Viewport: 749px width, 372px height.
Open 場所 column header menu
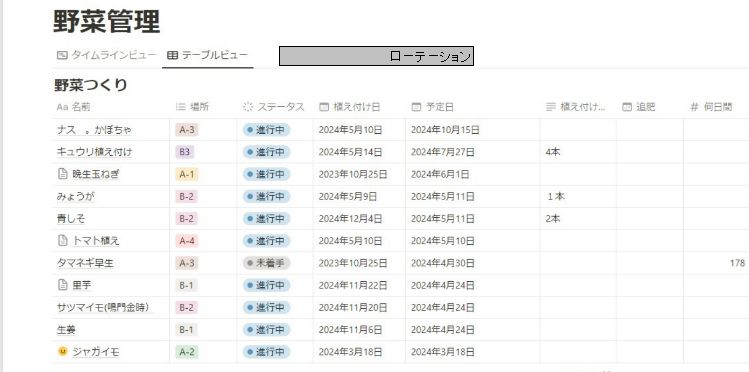(193, 107)
